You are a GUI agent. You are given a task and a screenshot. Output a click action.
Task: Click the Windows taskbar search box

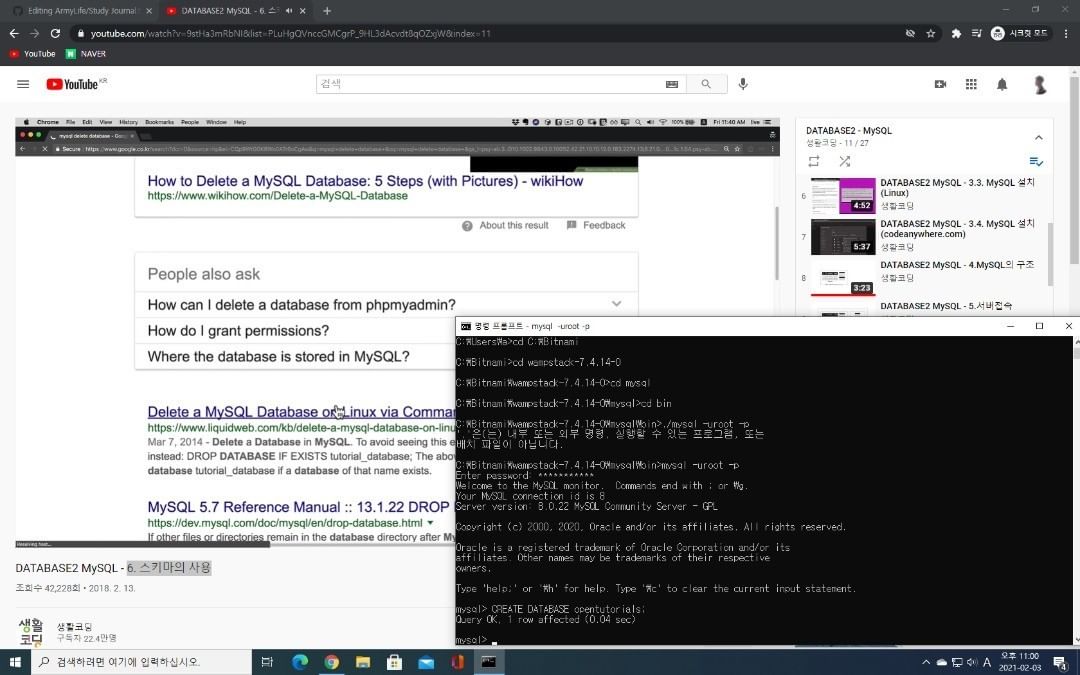pyautogui.click(x=141, y=662)
